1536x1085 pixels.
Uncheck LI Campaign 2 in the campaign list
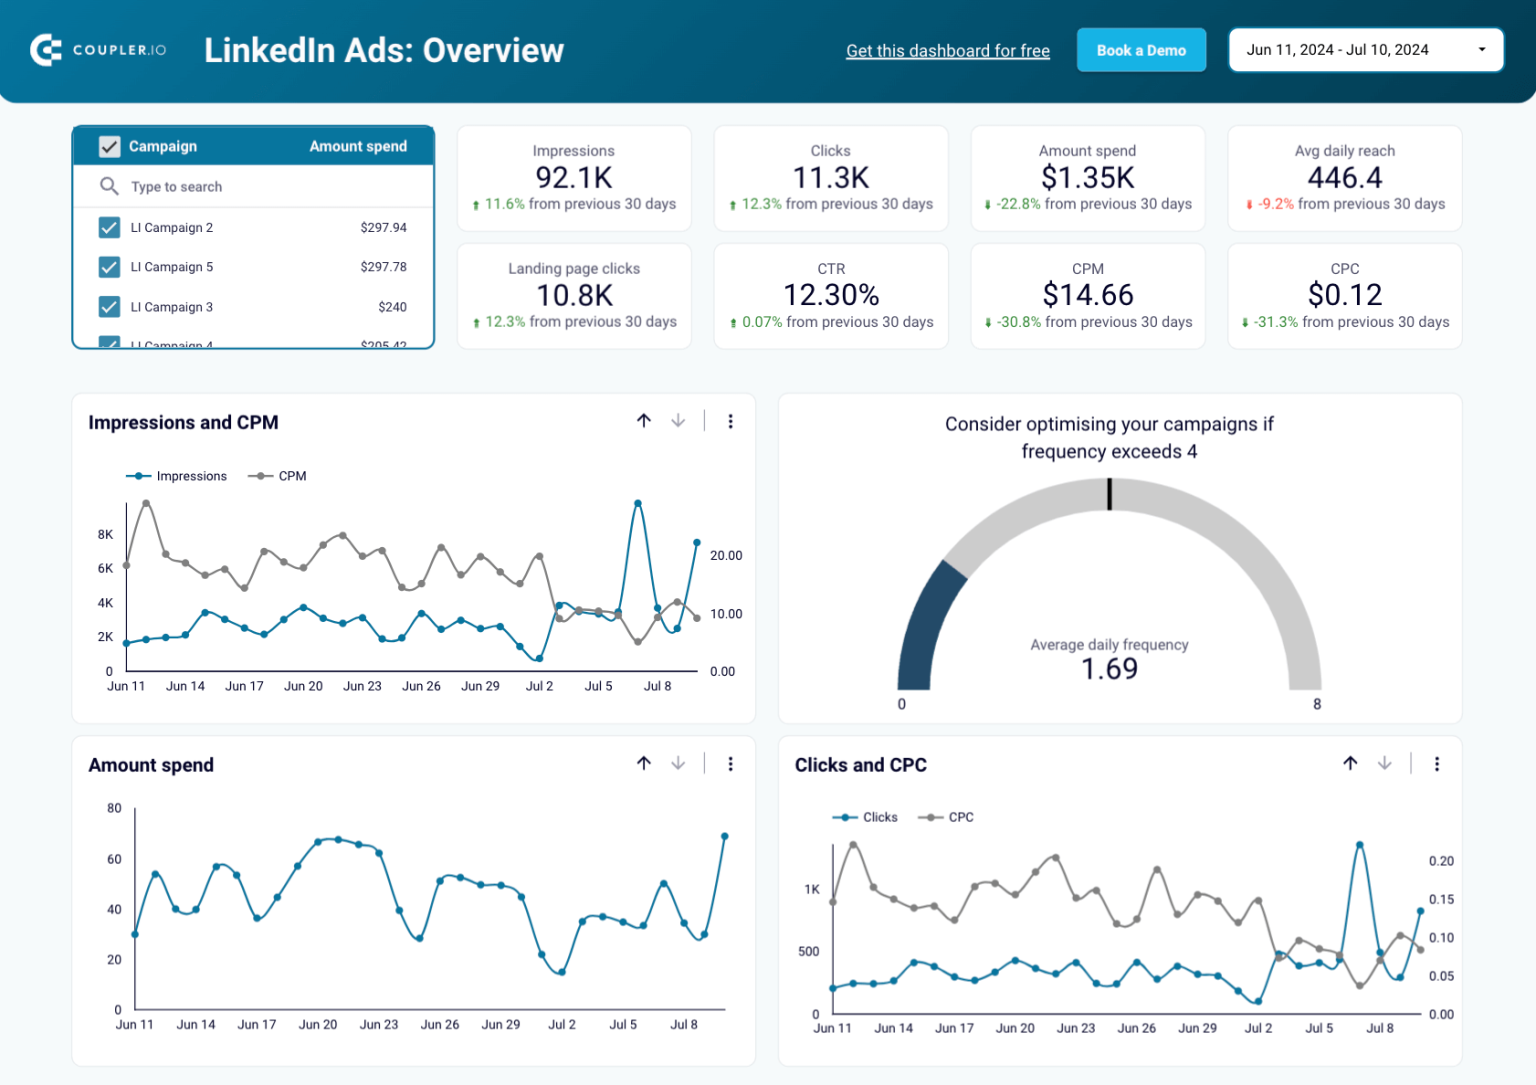(109, 227)
